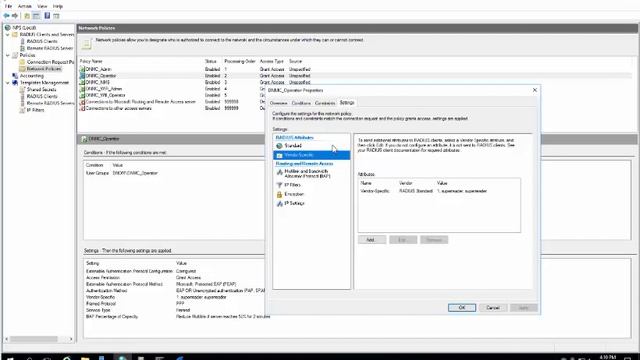Select RADIUS Clients under Templates Management
640x360 pixels.
click(42, 96)
